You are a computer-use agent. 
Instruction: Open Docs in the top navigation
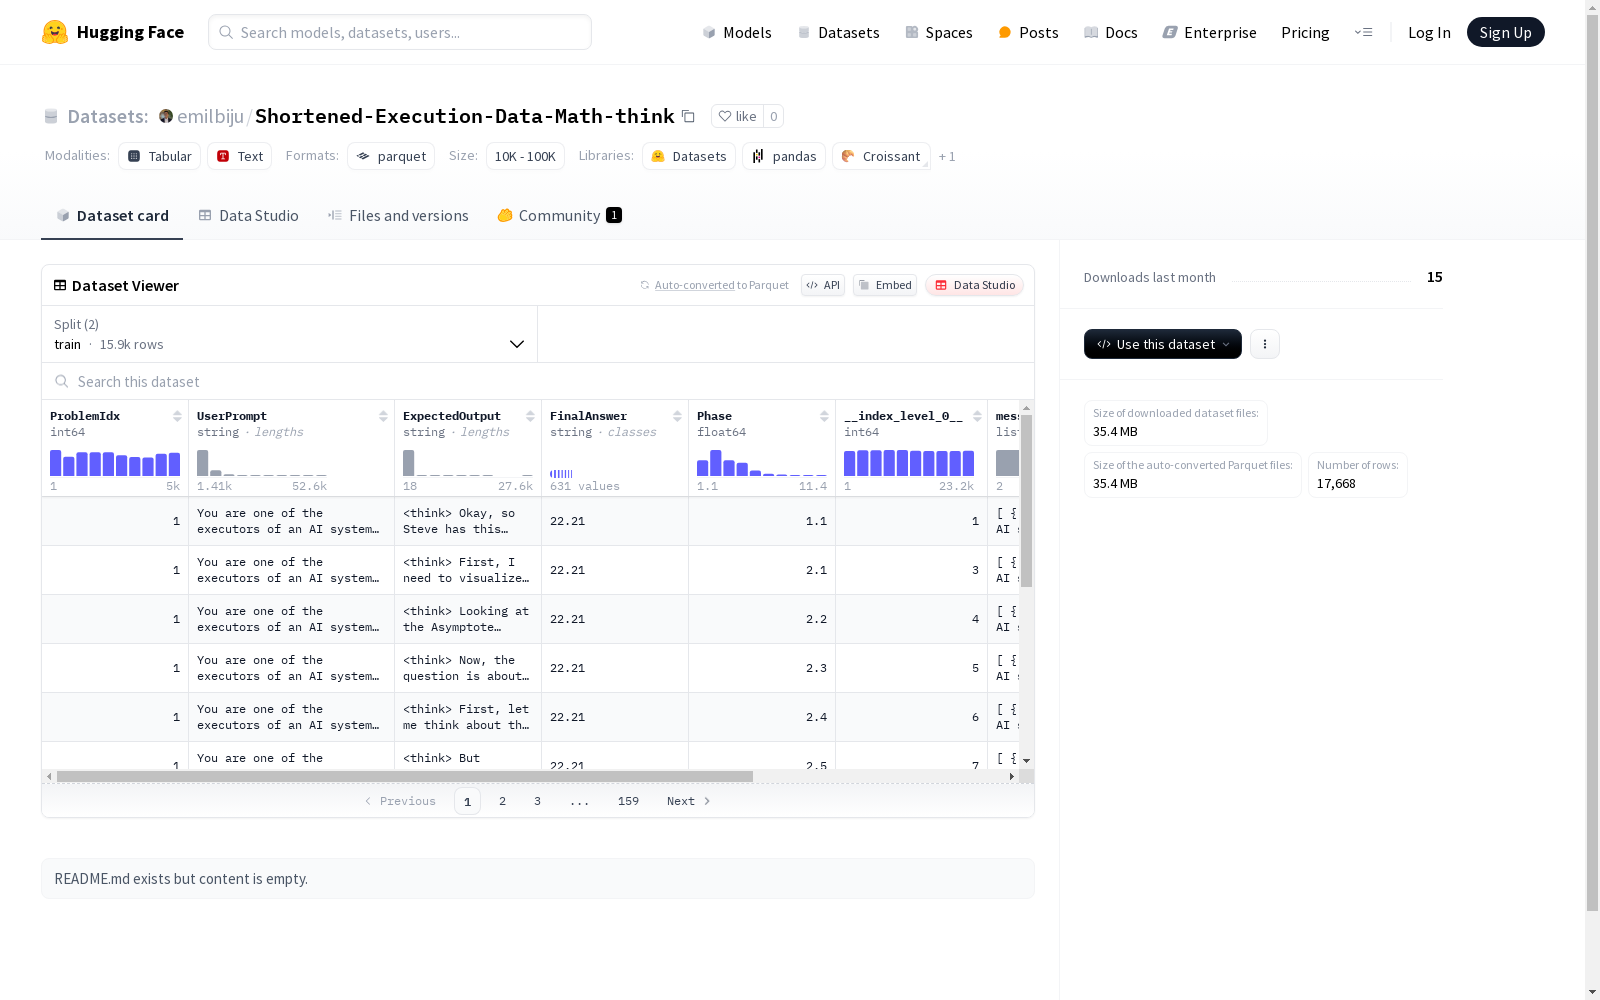click(1111, 32)
